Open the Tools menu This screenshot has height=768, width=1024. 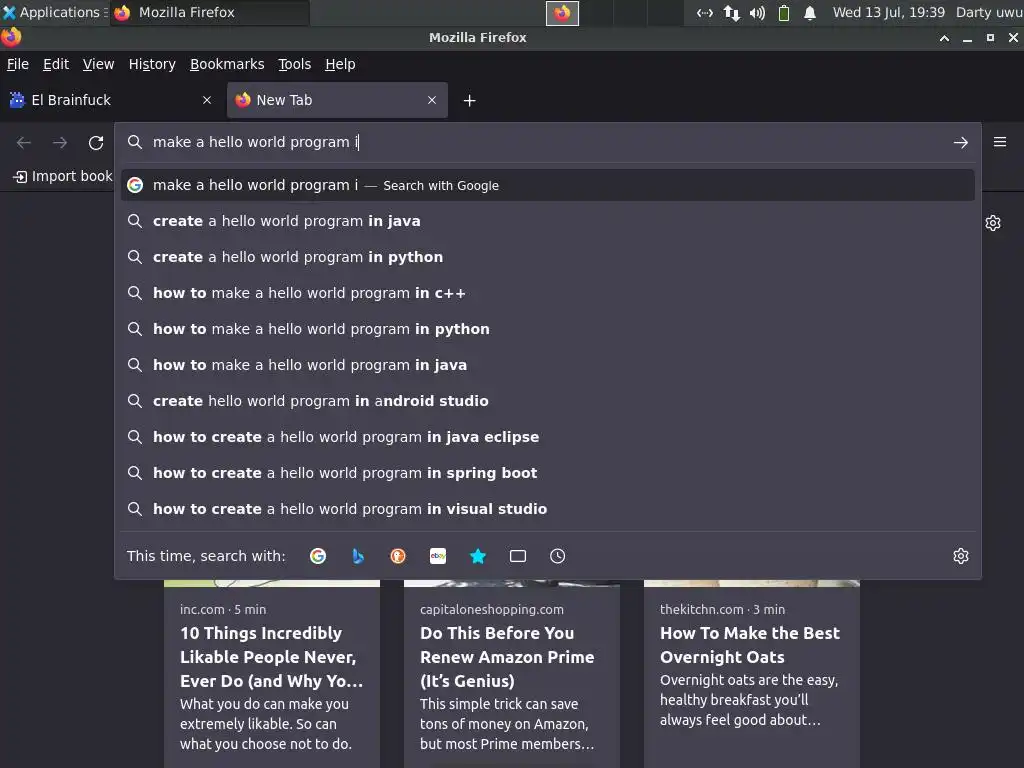point(295,64)
